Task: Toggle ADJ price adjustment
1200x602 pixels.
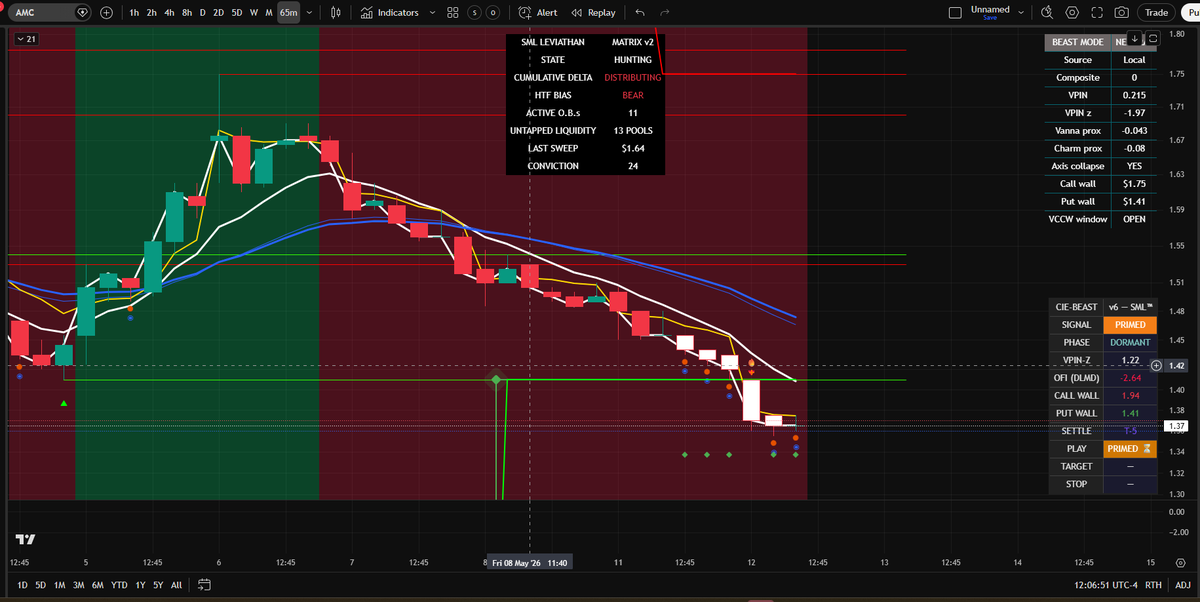Action: (1182, 584)
